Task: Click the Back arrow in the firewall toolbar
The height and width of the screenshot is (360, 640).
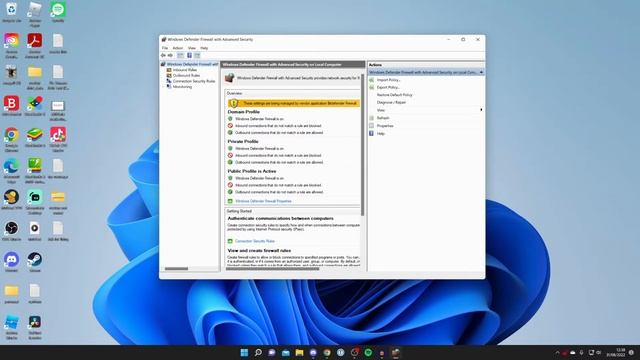Action: click(x=163, y=55)
